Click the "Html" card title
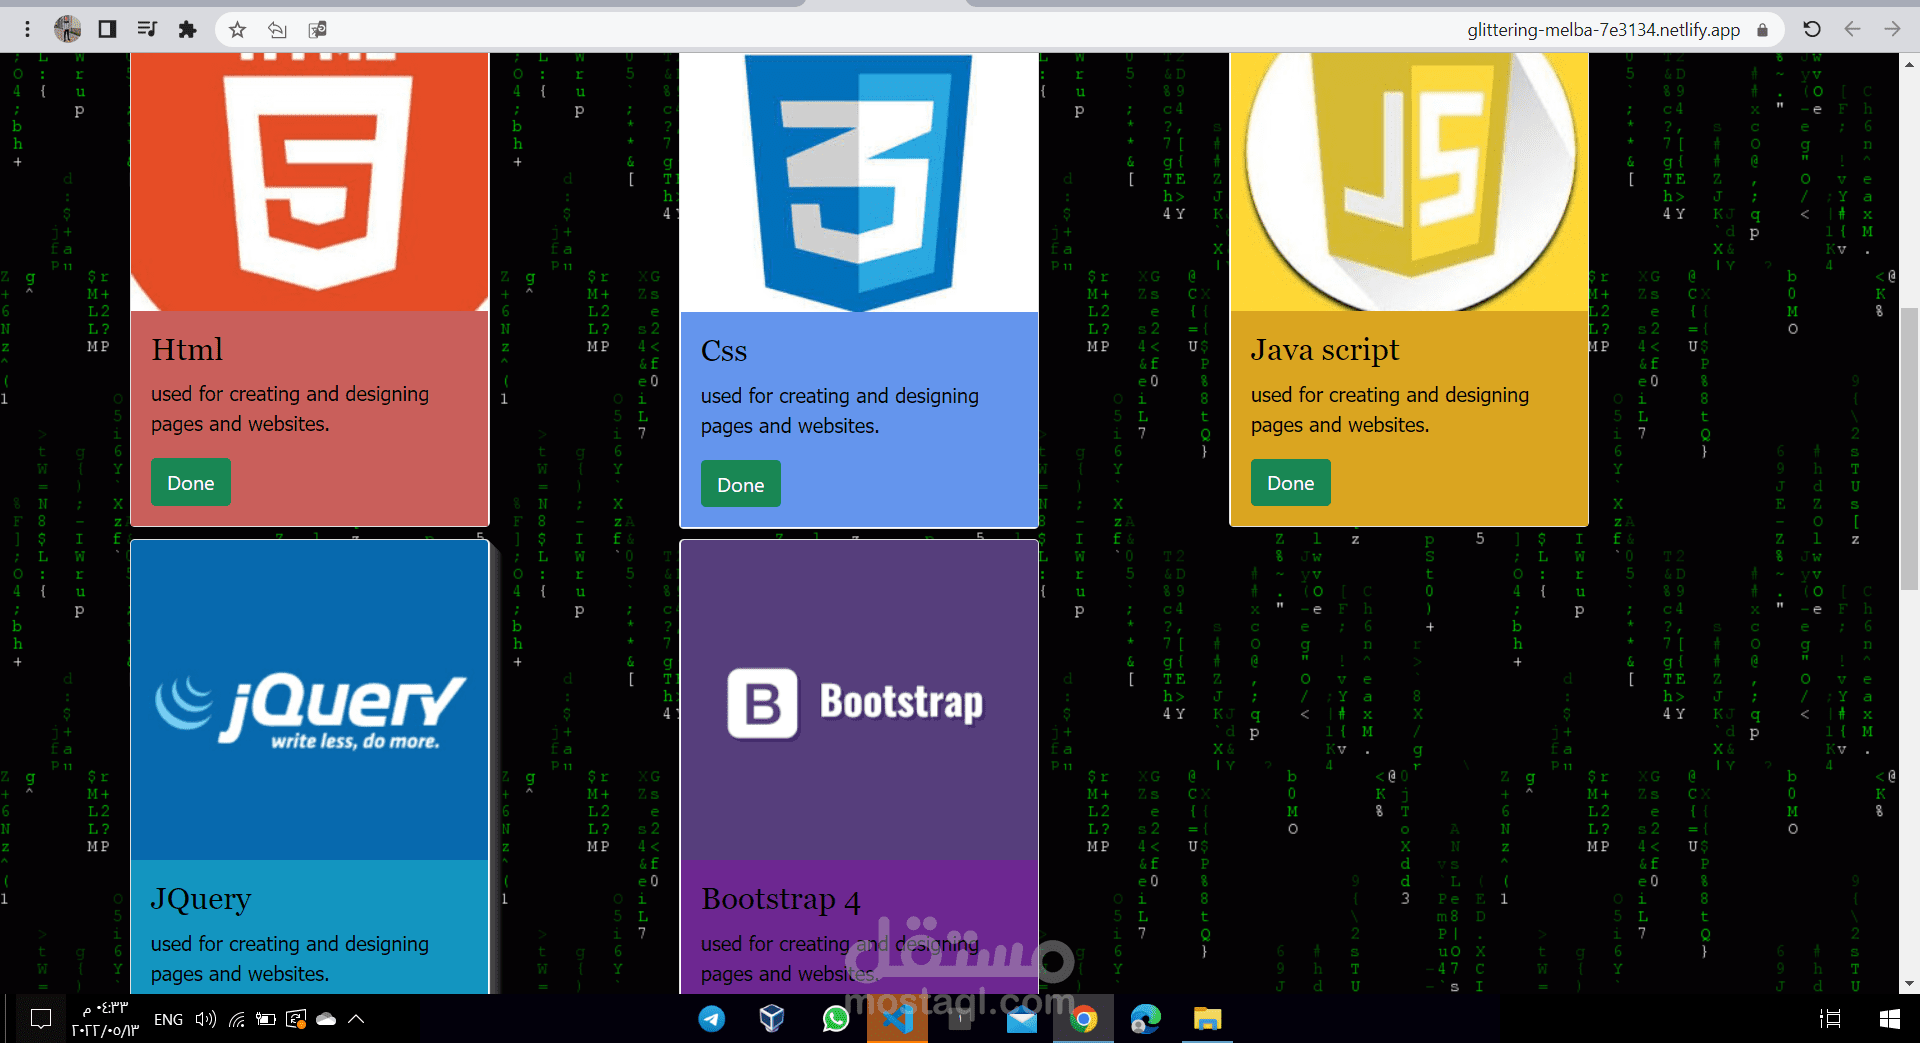Image resolution: width=1920 pixels, height=1043 pixels. (x=187, y=349)
